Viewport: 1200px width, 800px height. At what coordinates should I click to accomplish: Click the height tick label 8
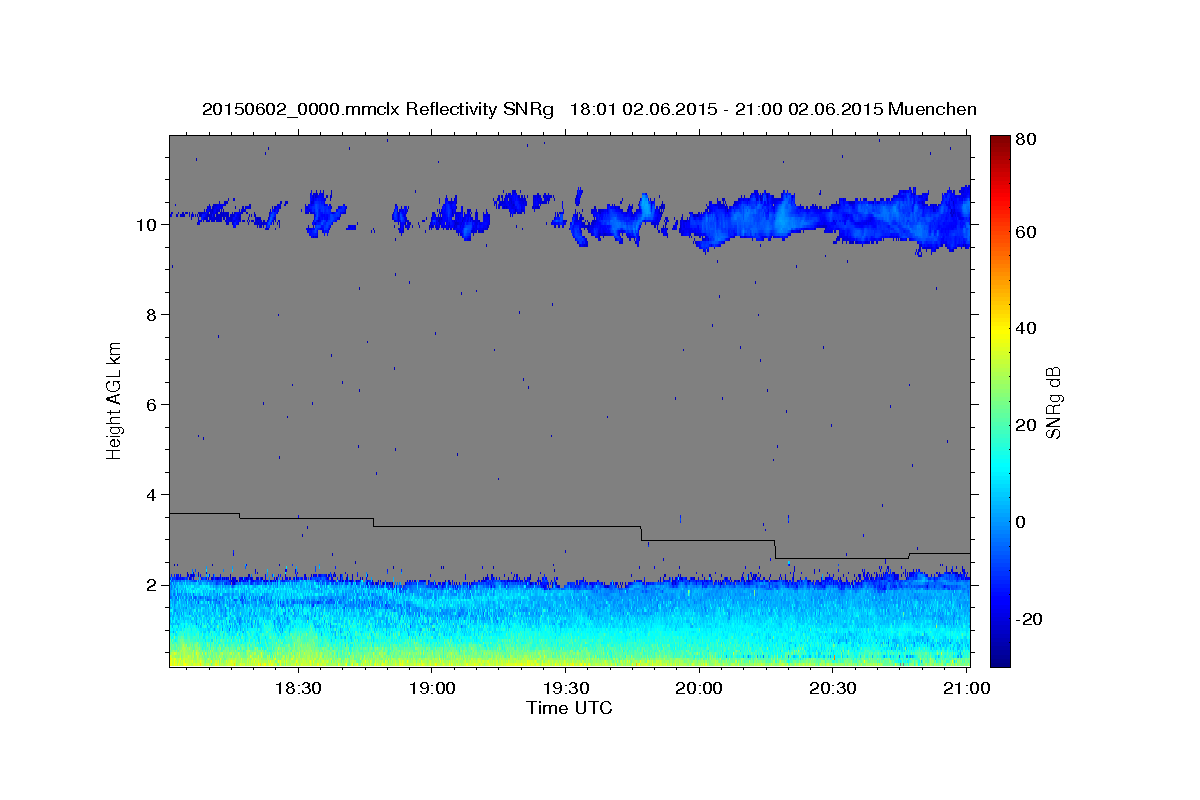(151, 315)
